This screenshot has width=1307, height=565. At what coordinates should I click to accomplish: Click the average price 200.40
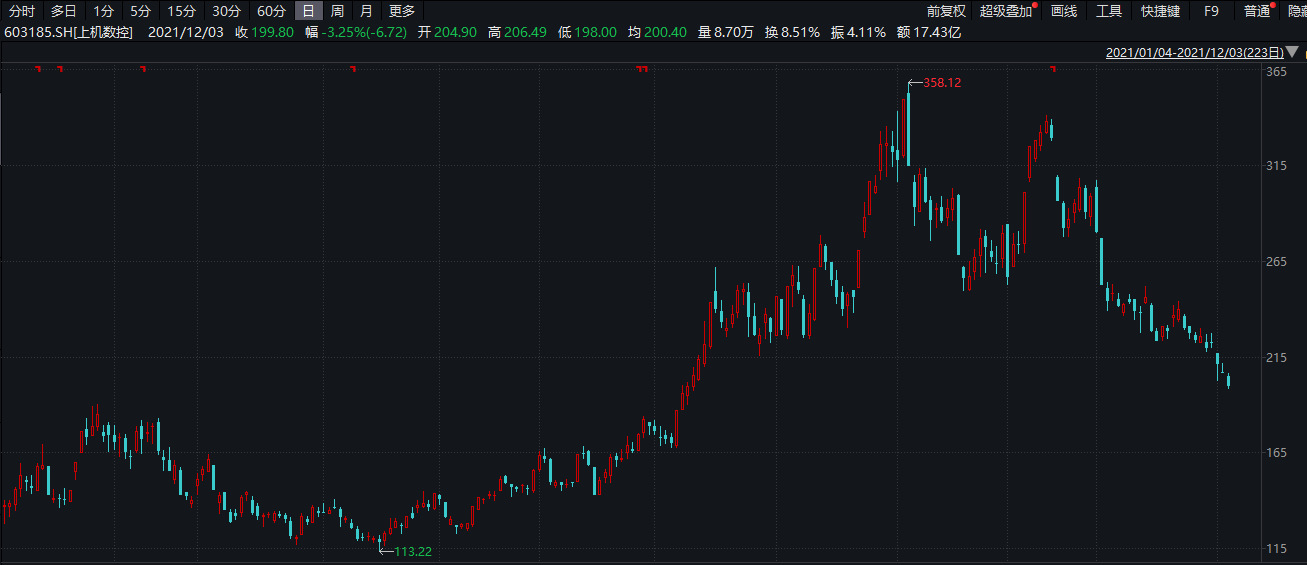[x=665, y=32]
